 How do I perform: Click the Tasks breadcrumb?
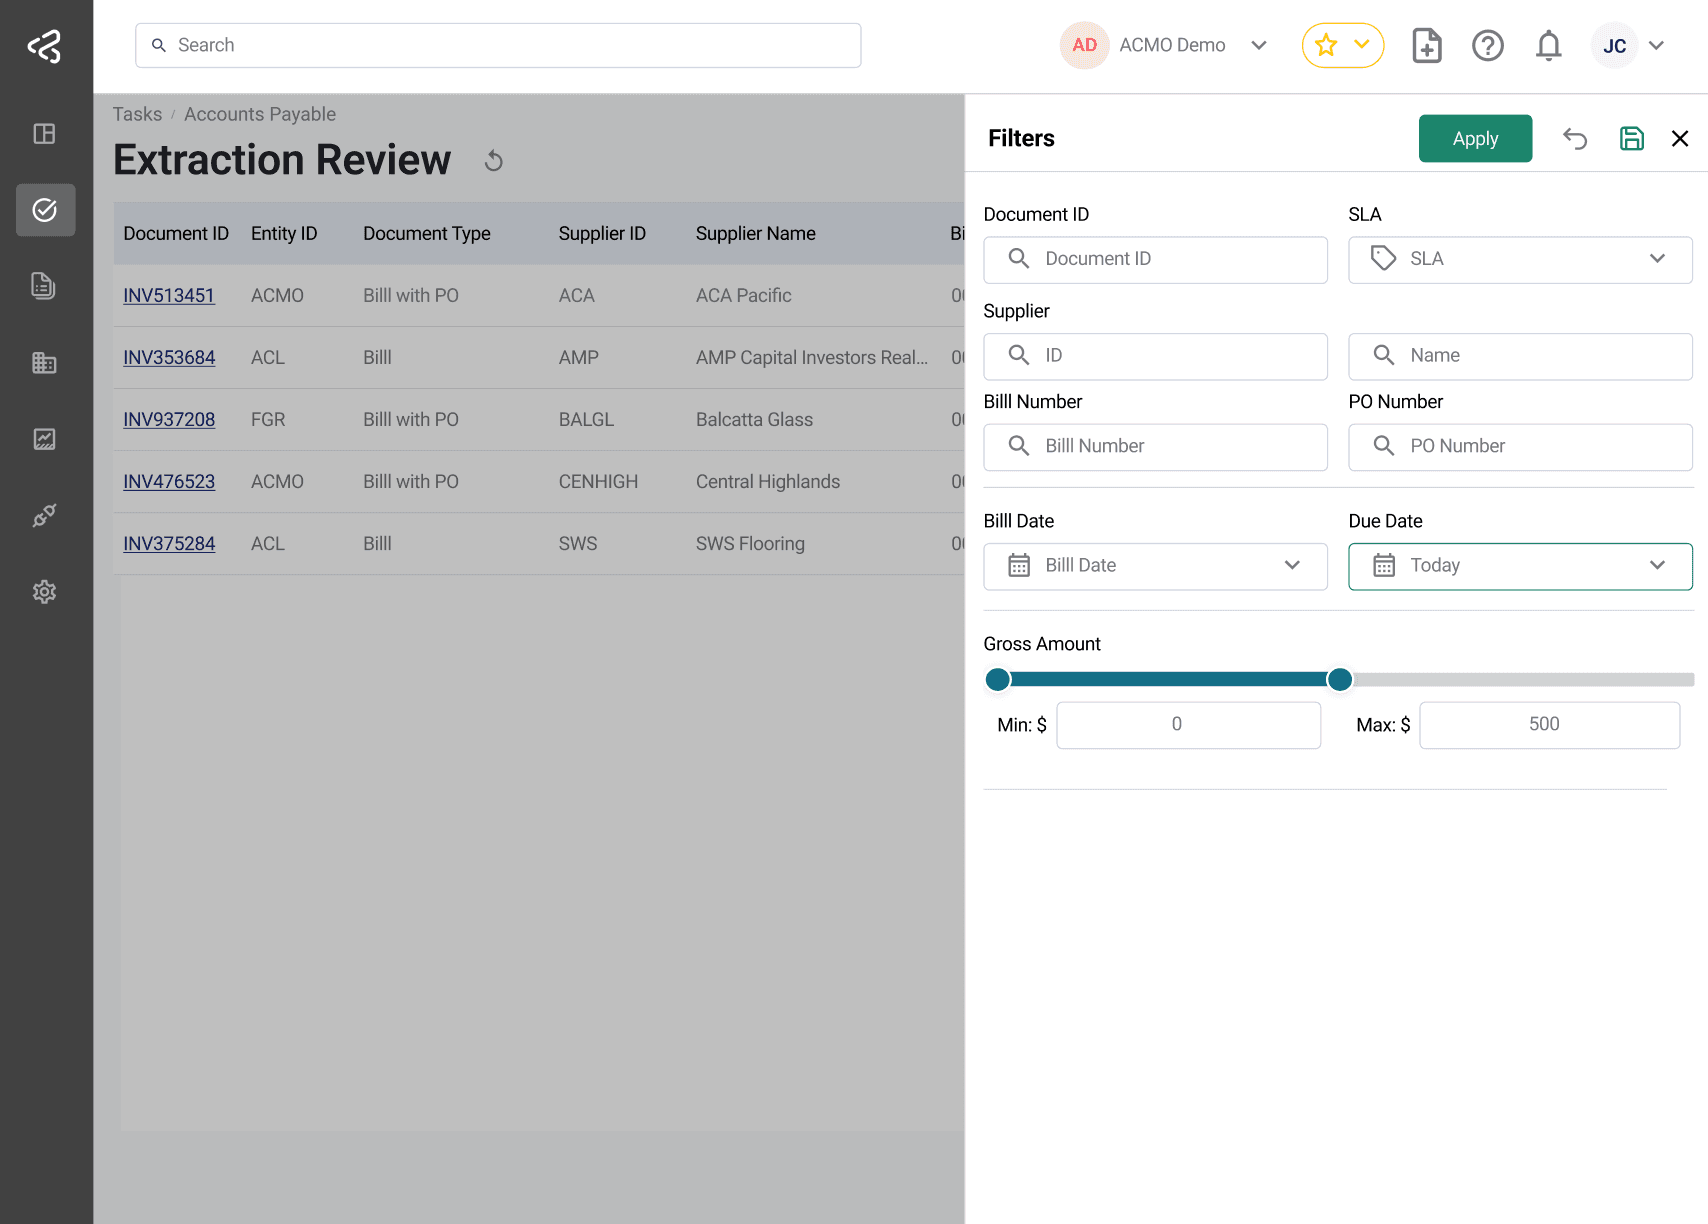click(137, 114)
